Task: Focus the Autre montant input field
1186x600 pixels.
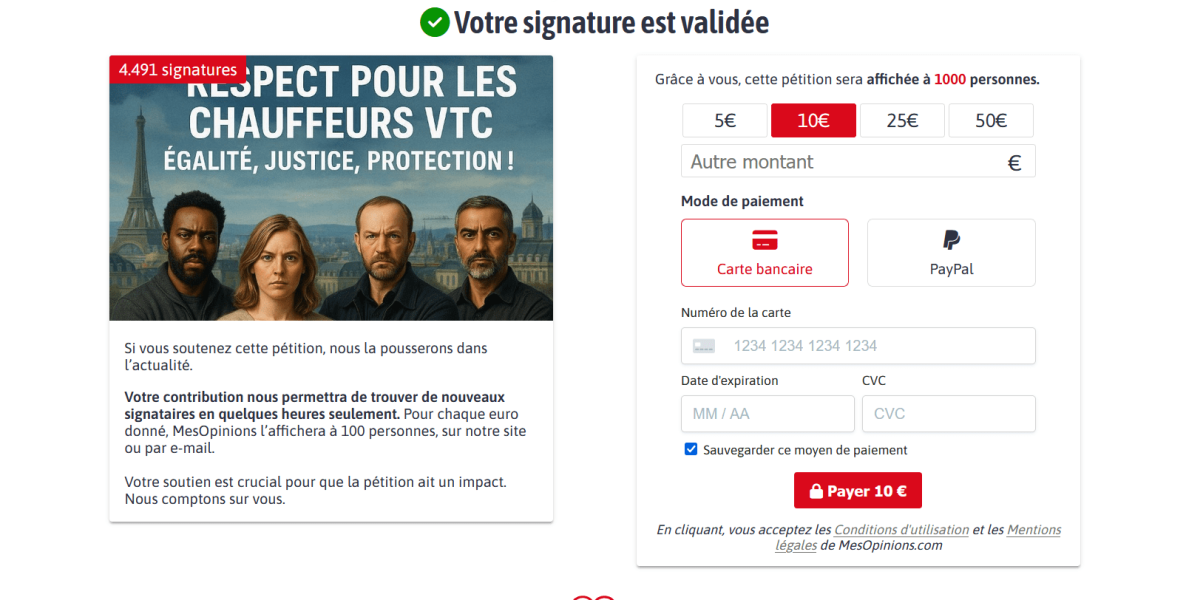Action: 858,161
